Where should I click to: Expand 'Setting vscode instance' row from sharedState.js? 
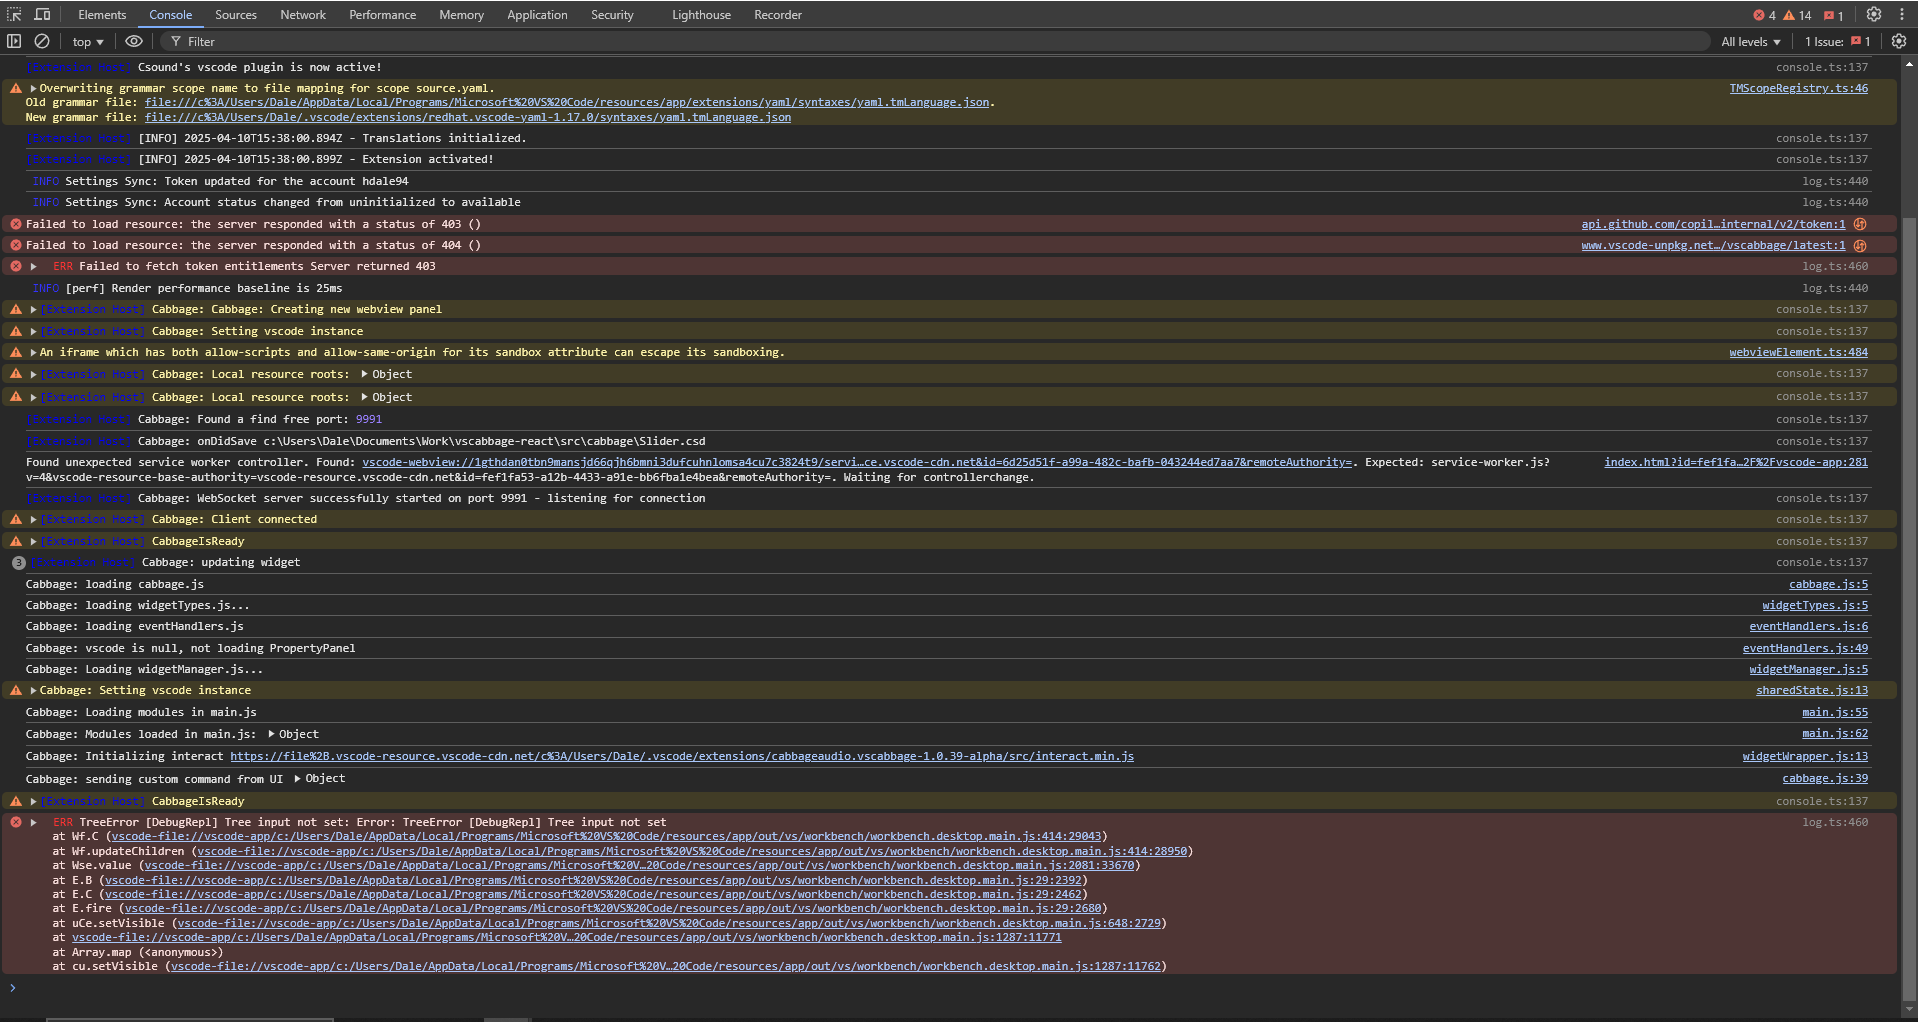[33, 690]
